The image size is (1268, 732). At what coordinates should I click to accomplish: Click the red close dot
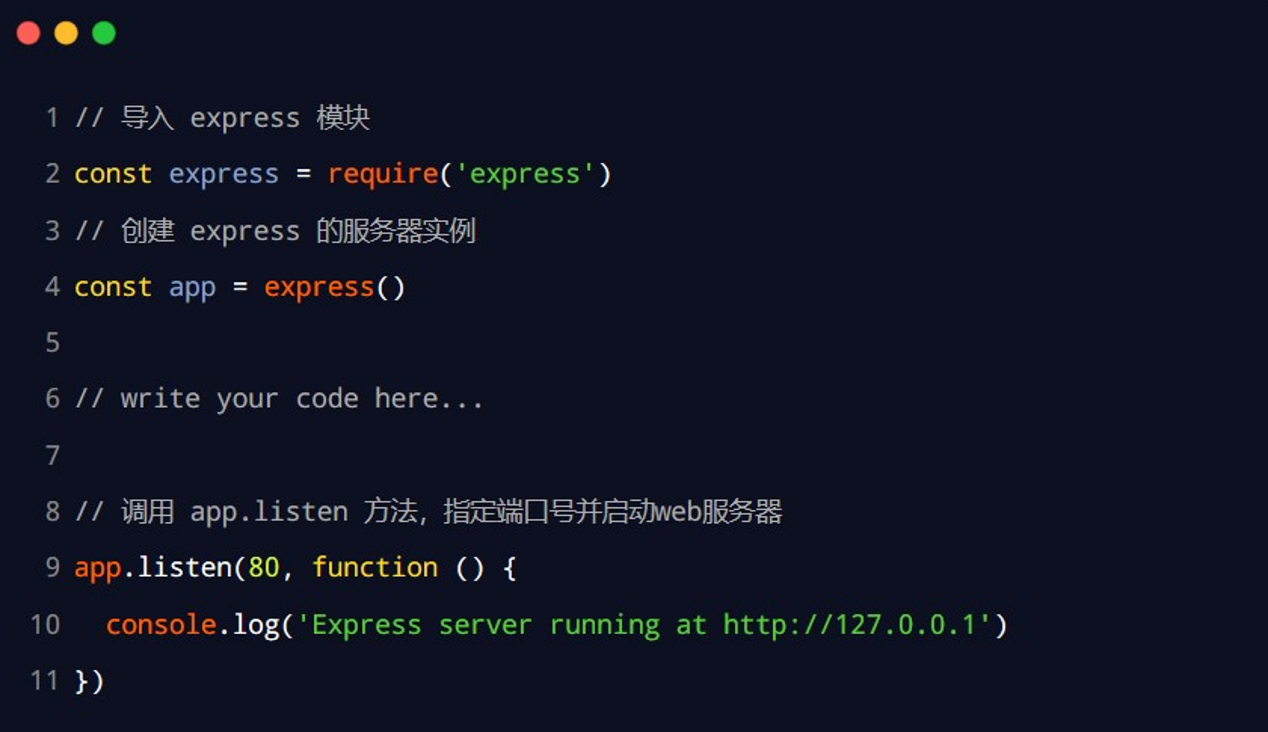28,33
